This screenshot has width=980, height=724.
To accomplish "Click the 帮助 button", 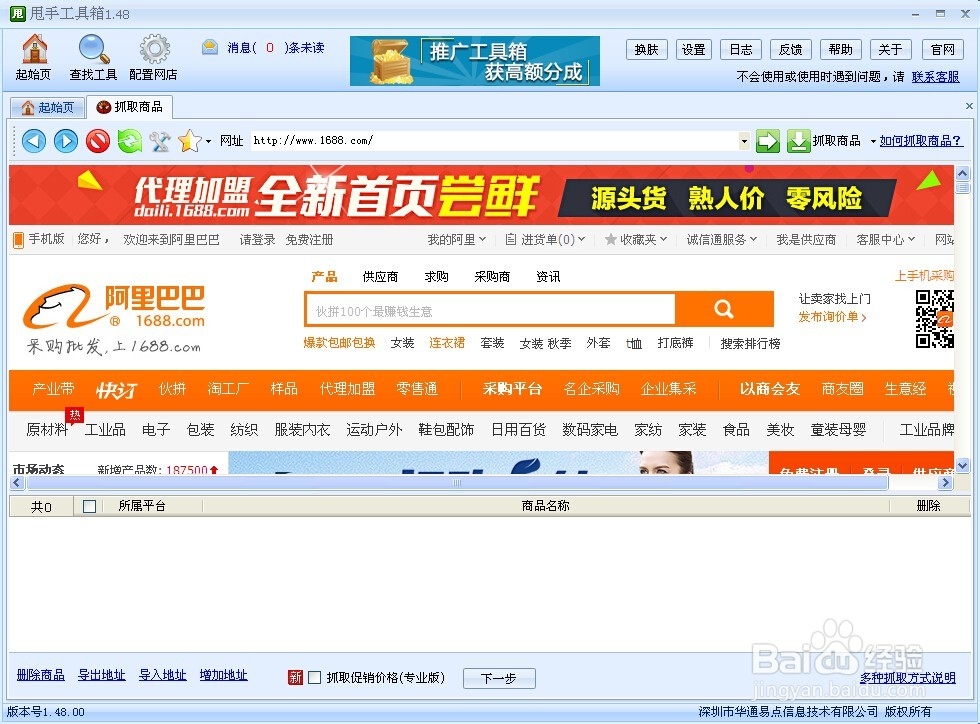I will [x=841, y=49].
